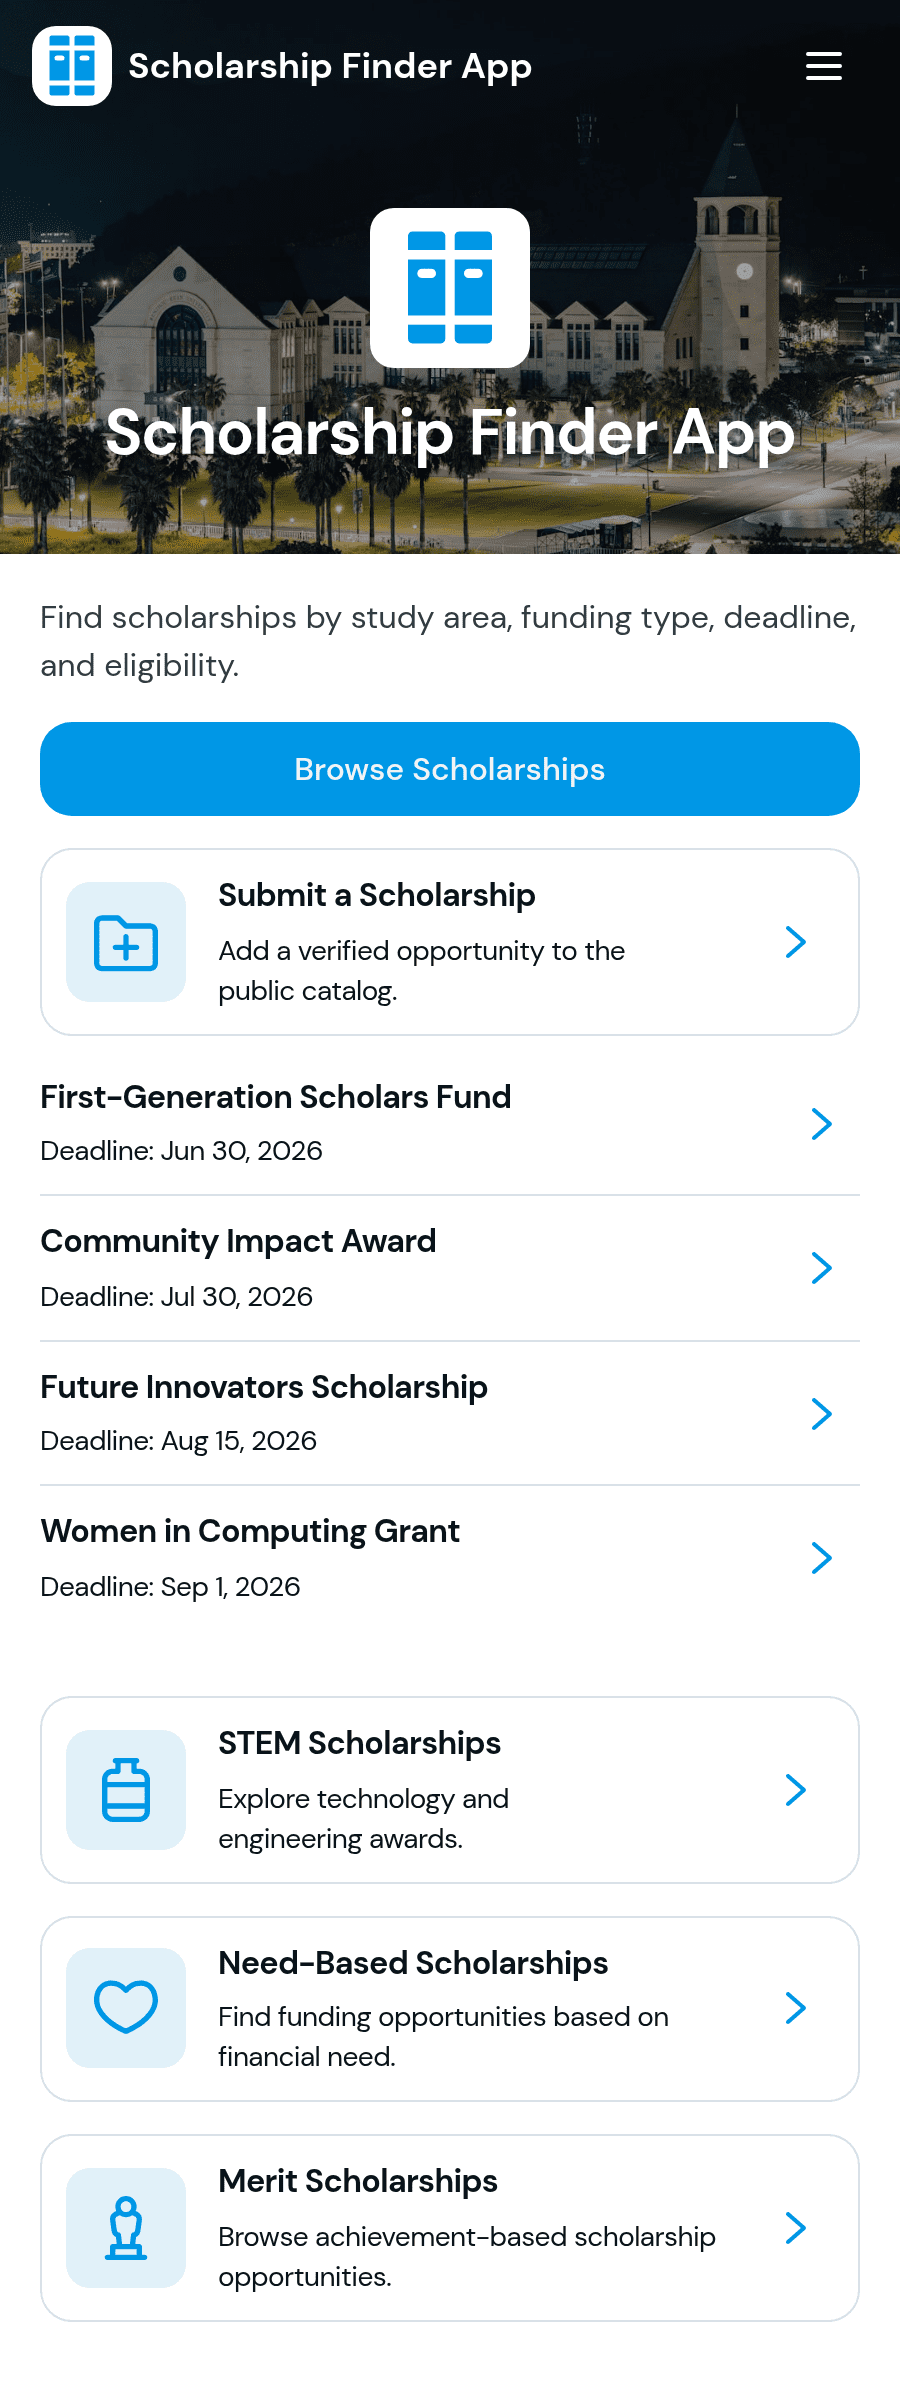900x2396 pixels.
Task: Open the Submit a Scholarship chevron
Action: (796, 942)
